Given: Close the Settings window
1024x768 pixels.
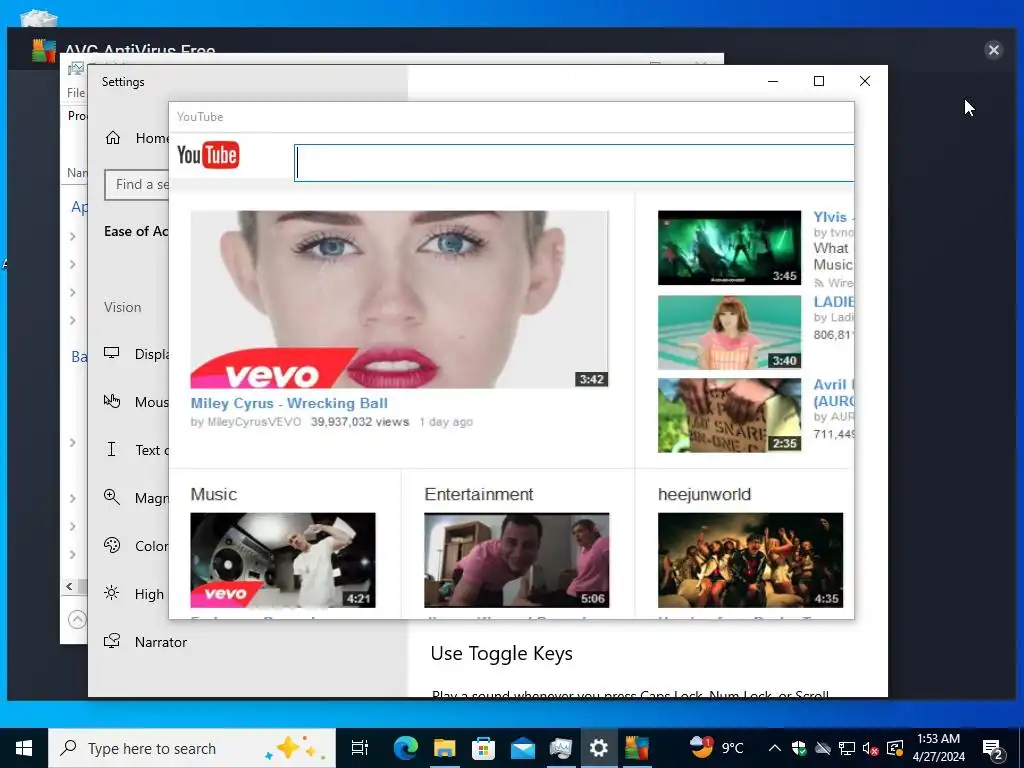Looking at the screenshot, I should click(x=865, y=81).
